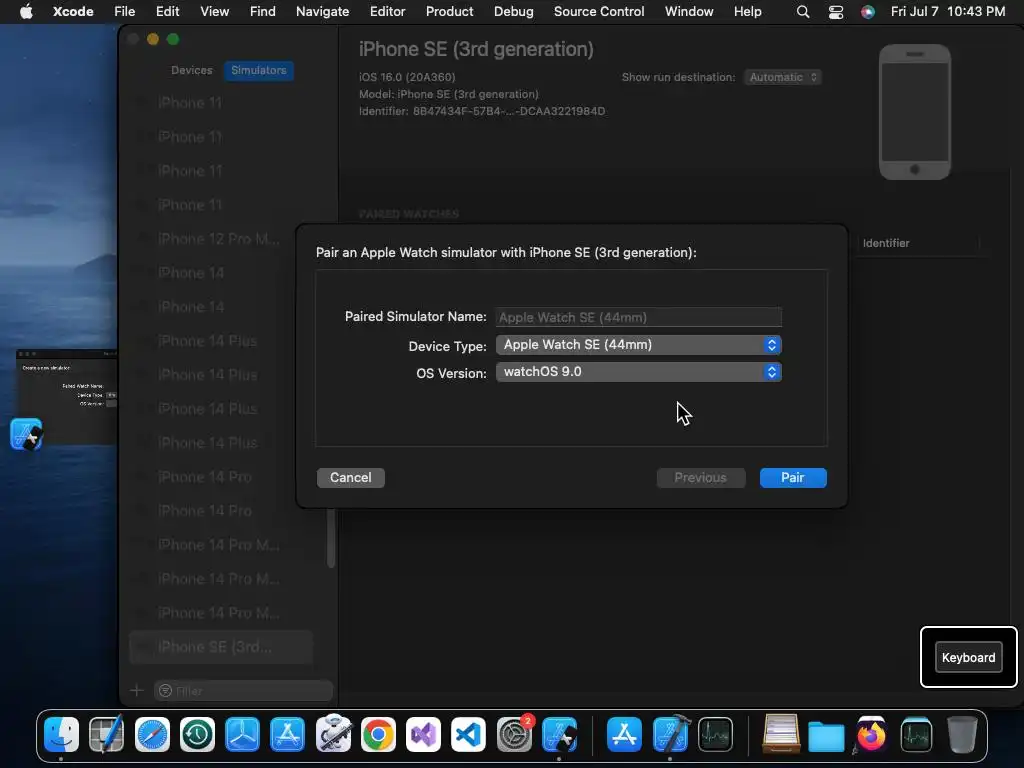1024x768 pixels.
Task: Open Activity Monitor beside the Xcode hammer icon
Action: (x=715, y=735)
